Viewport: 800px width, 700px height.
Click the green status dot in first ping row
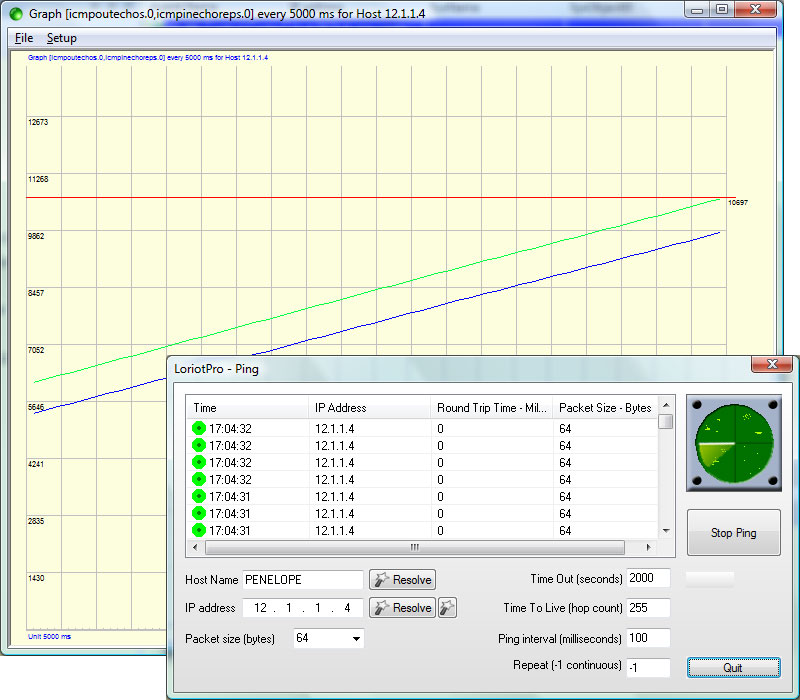point(198,429)
